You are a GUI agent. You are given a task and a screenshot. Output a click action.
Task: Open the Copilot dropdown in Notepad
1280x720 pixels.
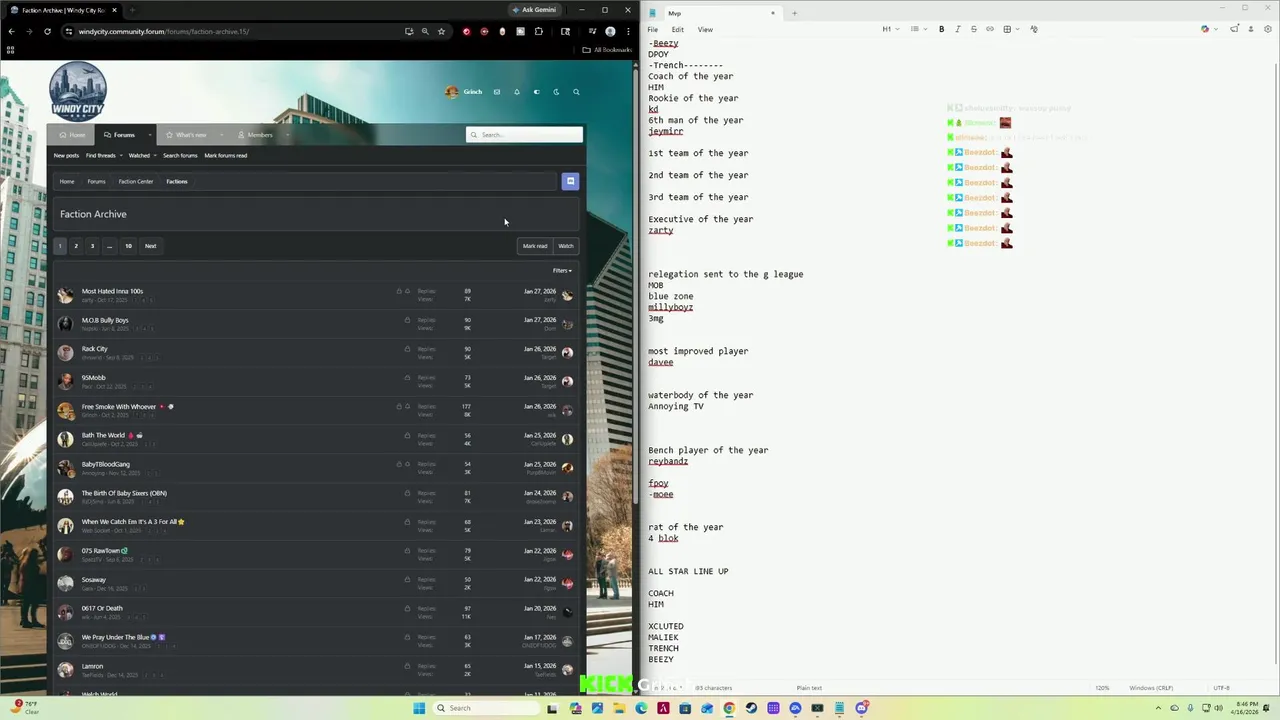coord(1208,29)
